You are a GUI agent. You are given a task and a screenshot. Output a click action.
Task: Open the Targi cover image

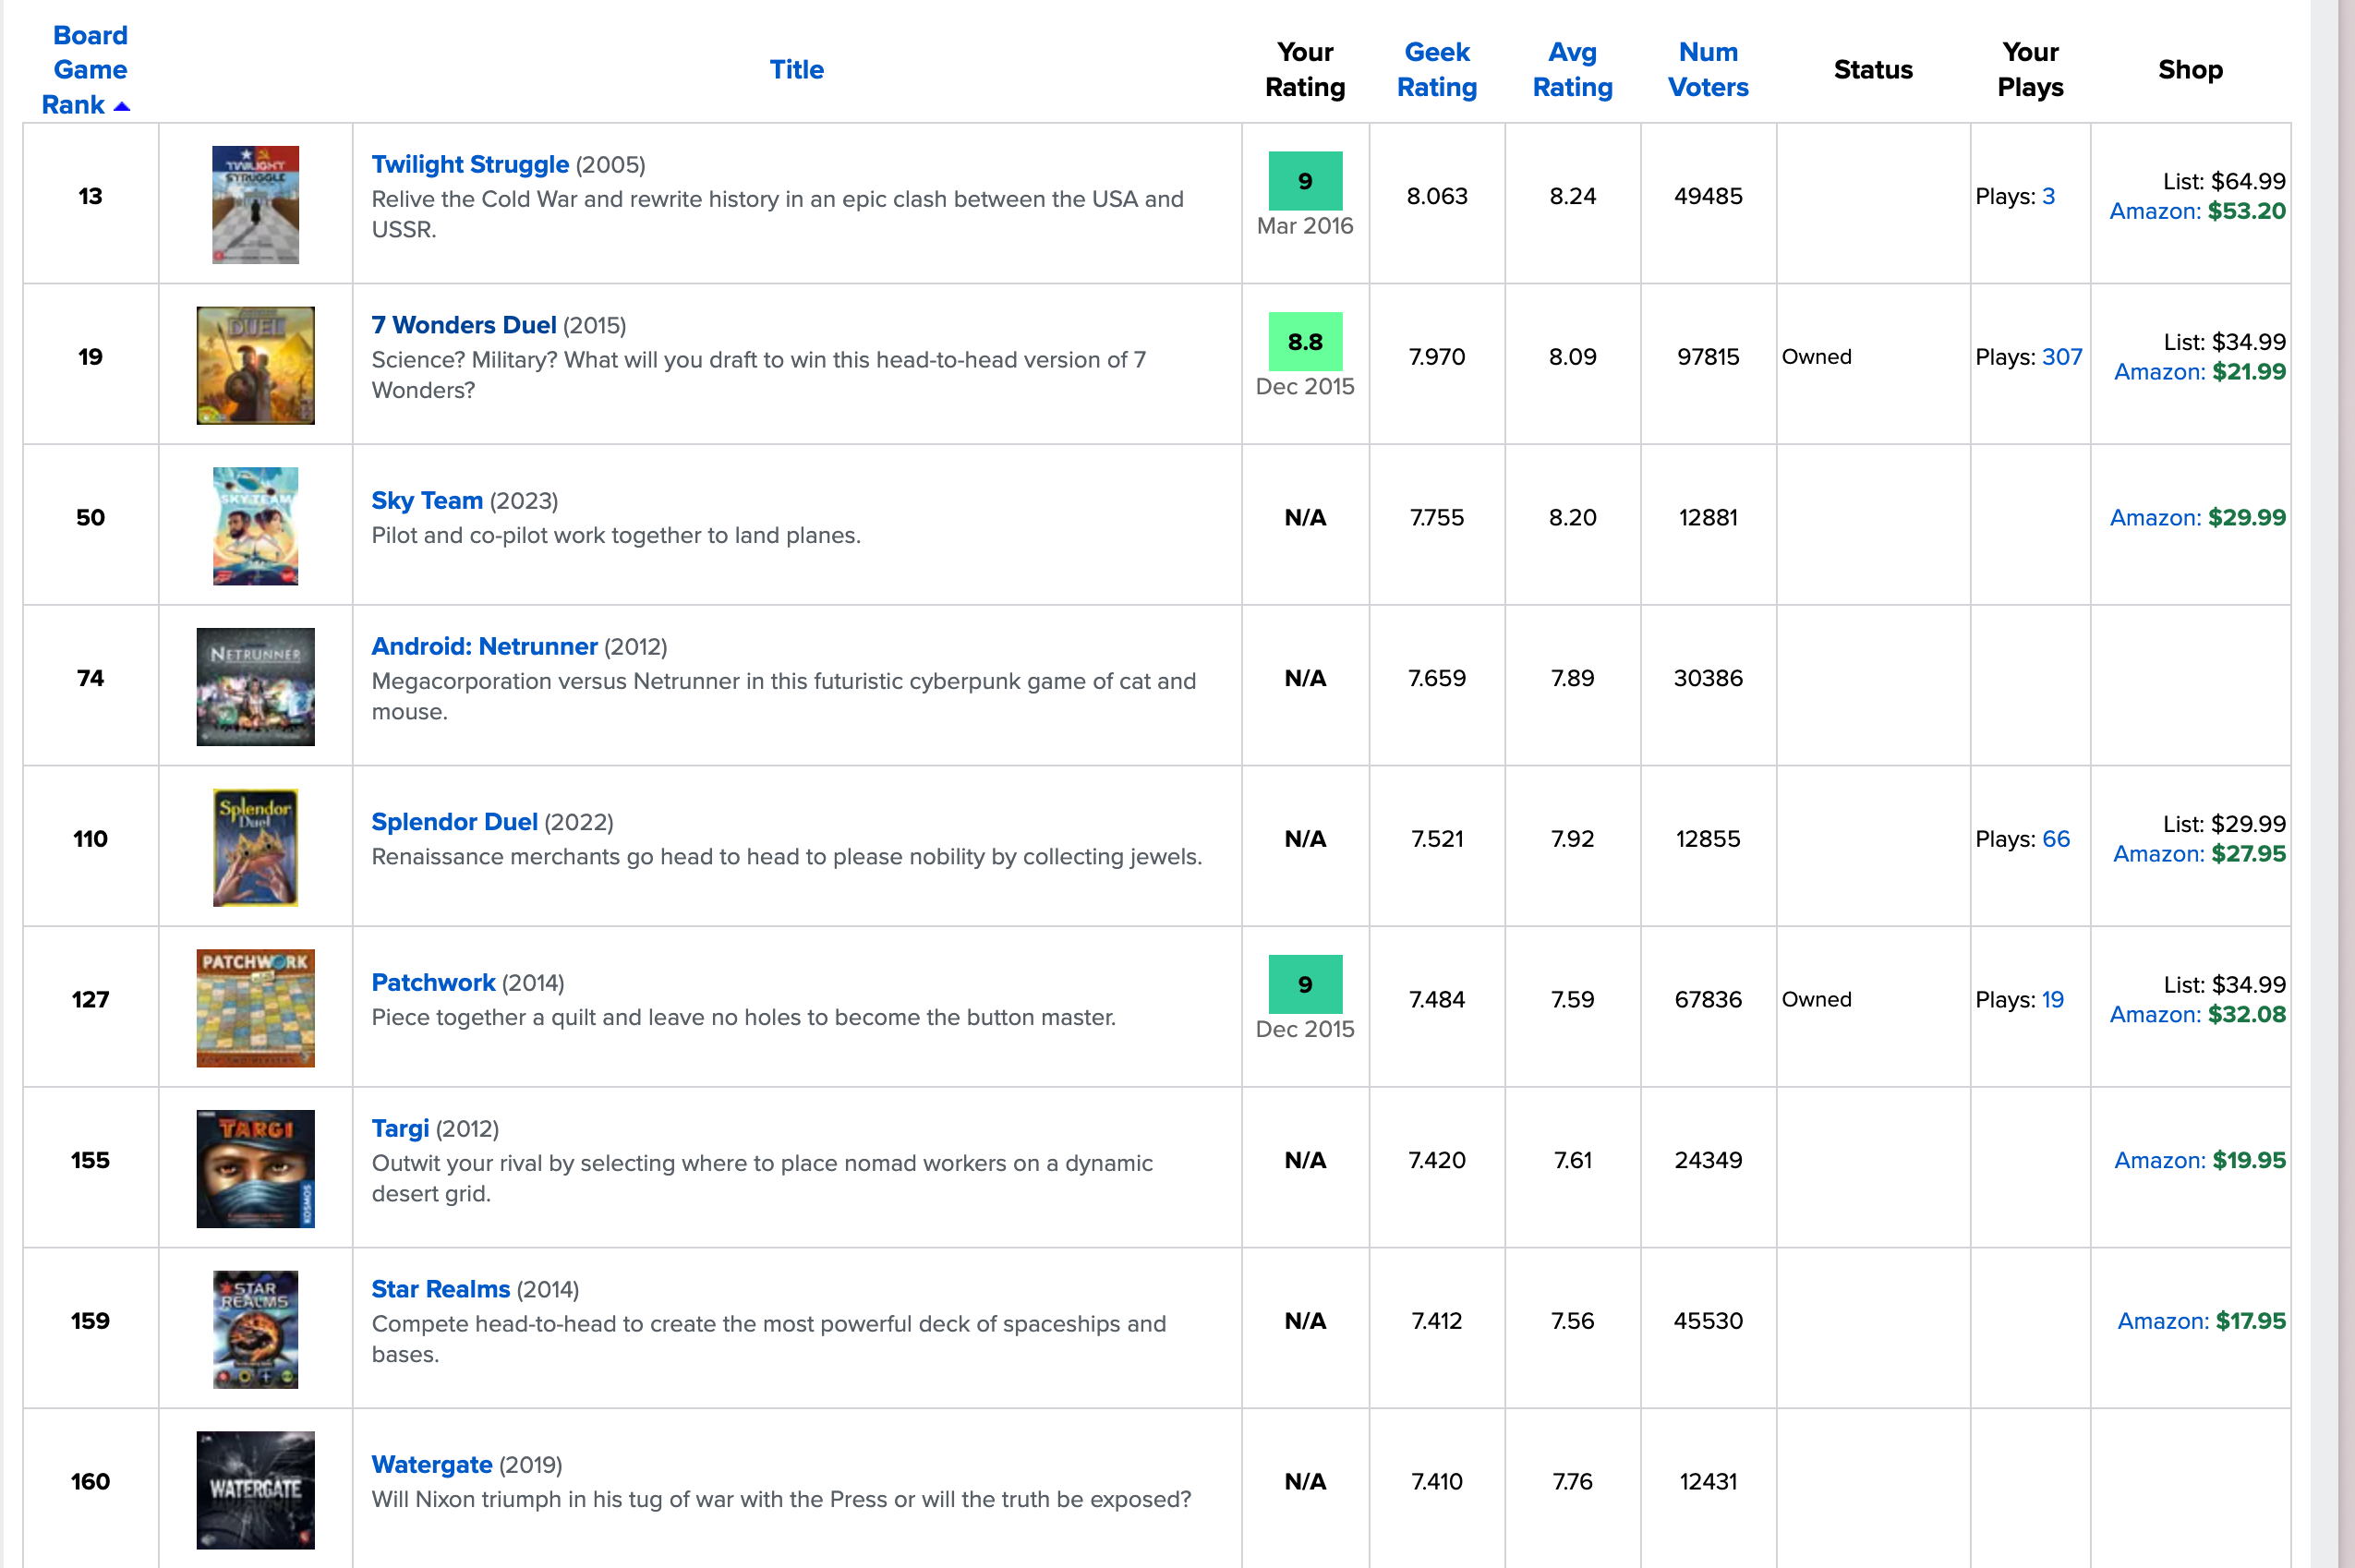(x=255, y=1169)
